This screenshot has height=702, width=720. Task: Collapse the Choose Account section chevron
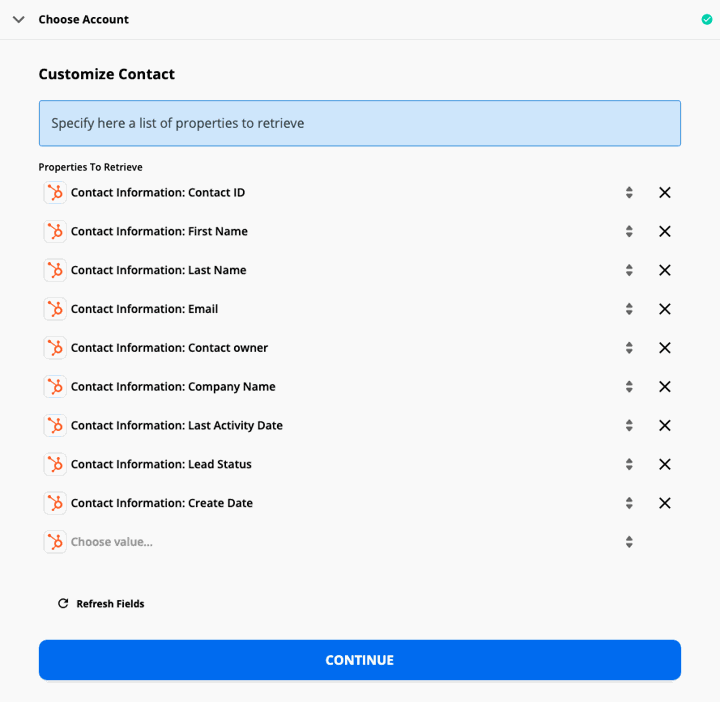pyautogui.click(x=18, y=19)
